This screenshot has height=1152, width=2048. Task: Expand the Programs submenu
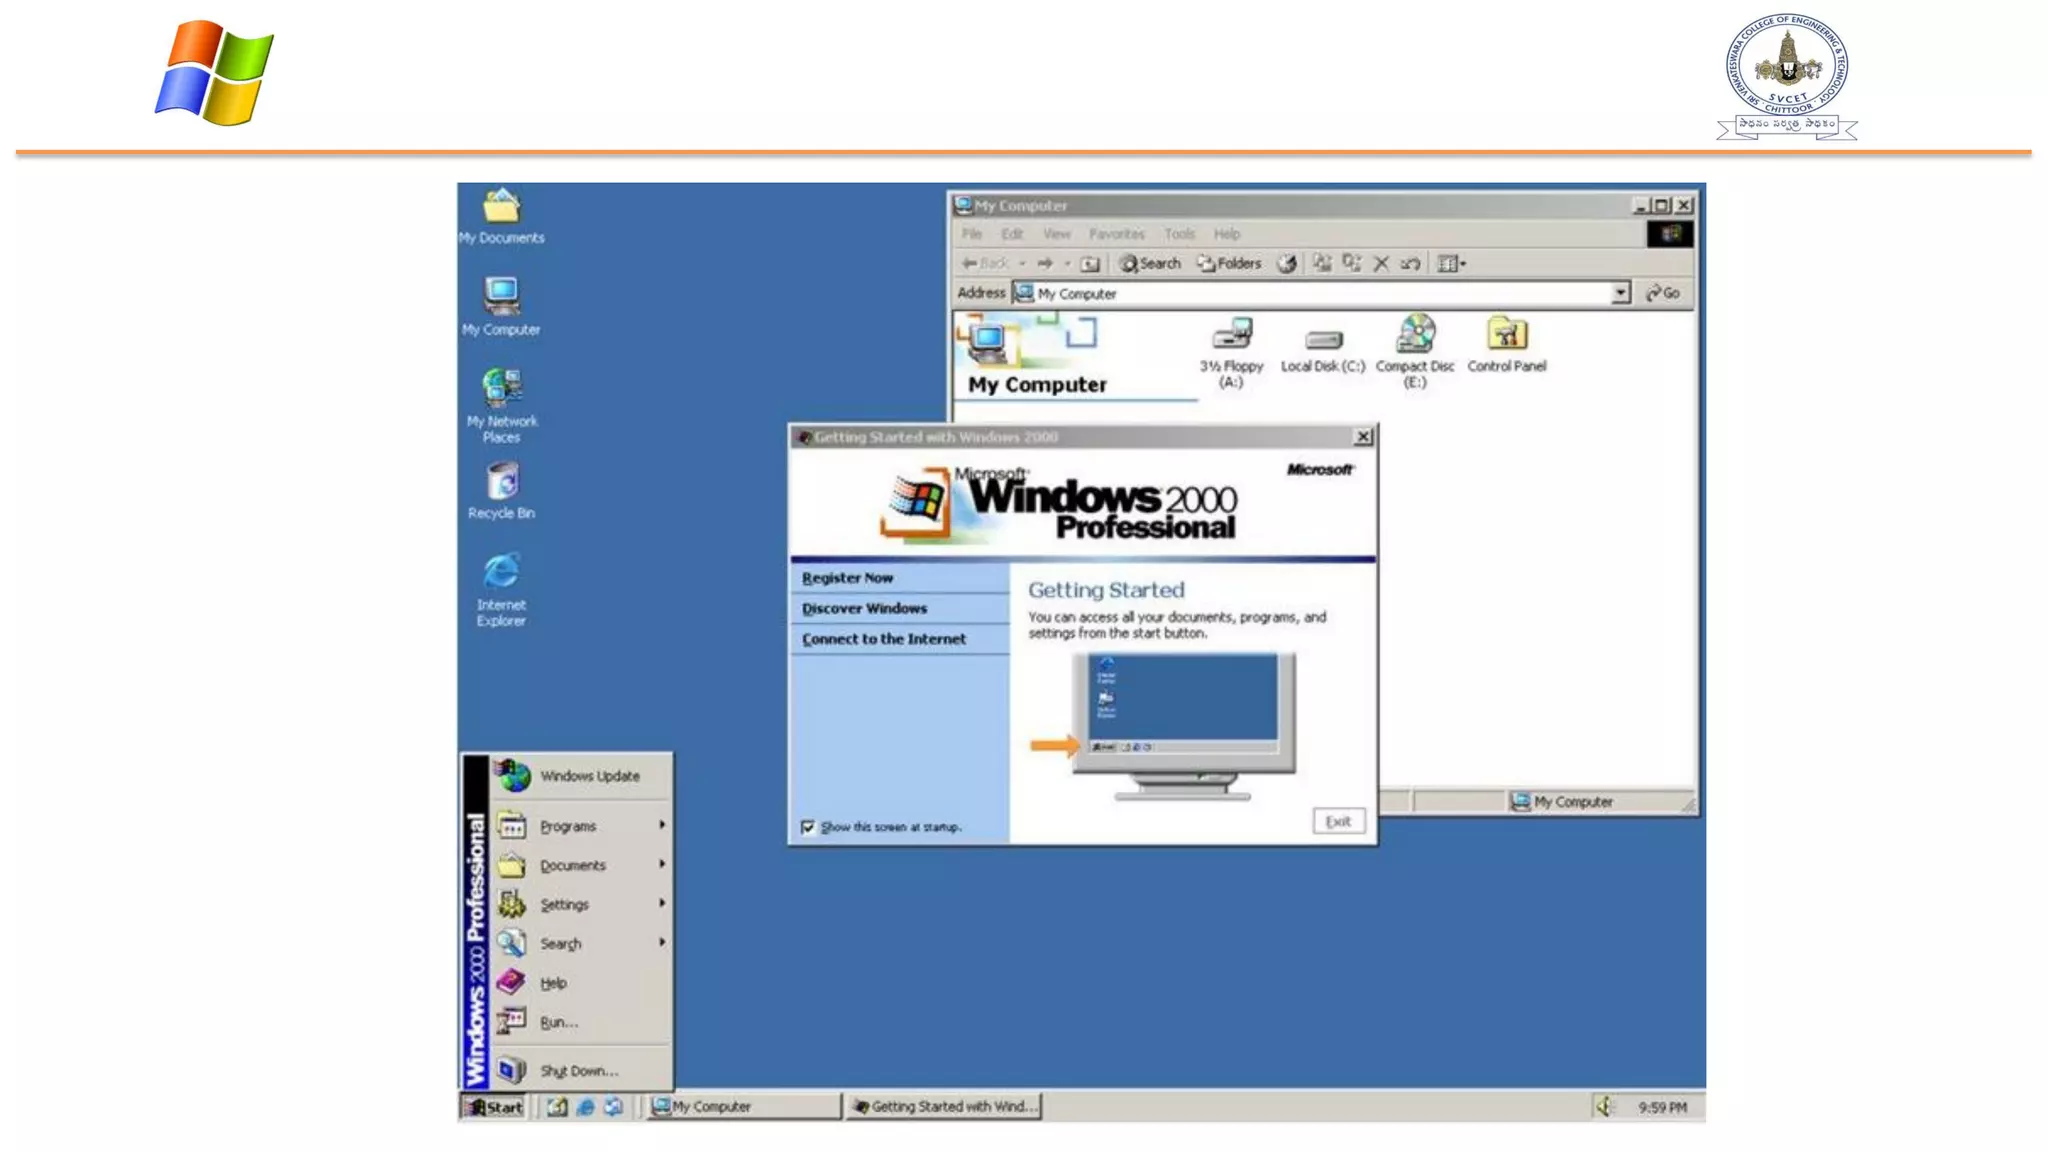[568, 826]
